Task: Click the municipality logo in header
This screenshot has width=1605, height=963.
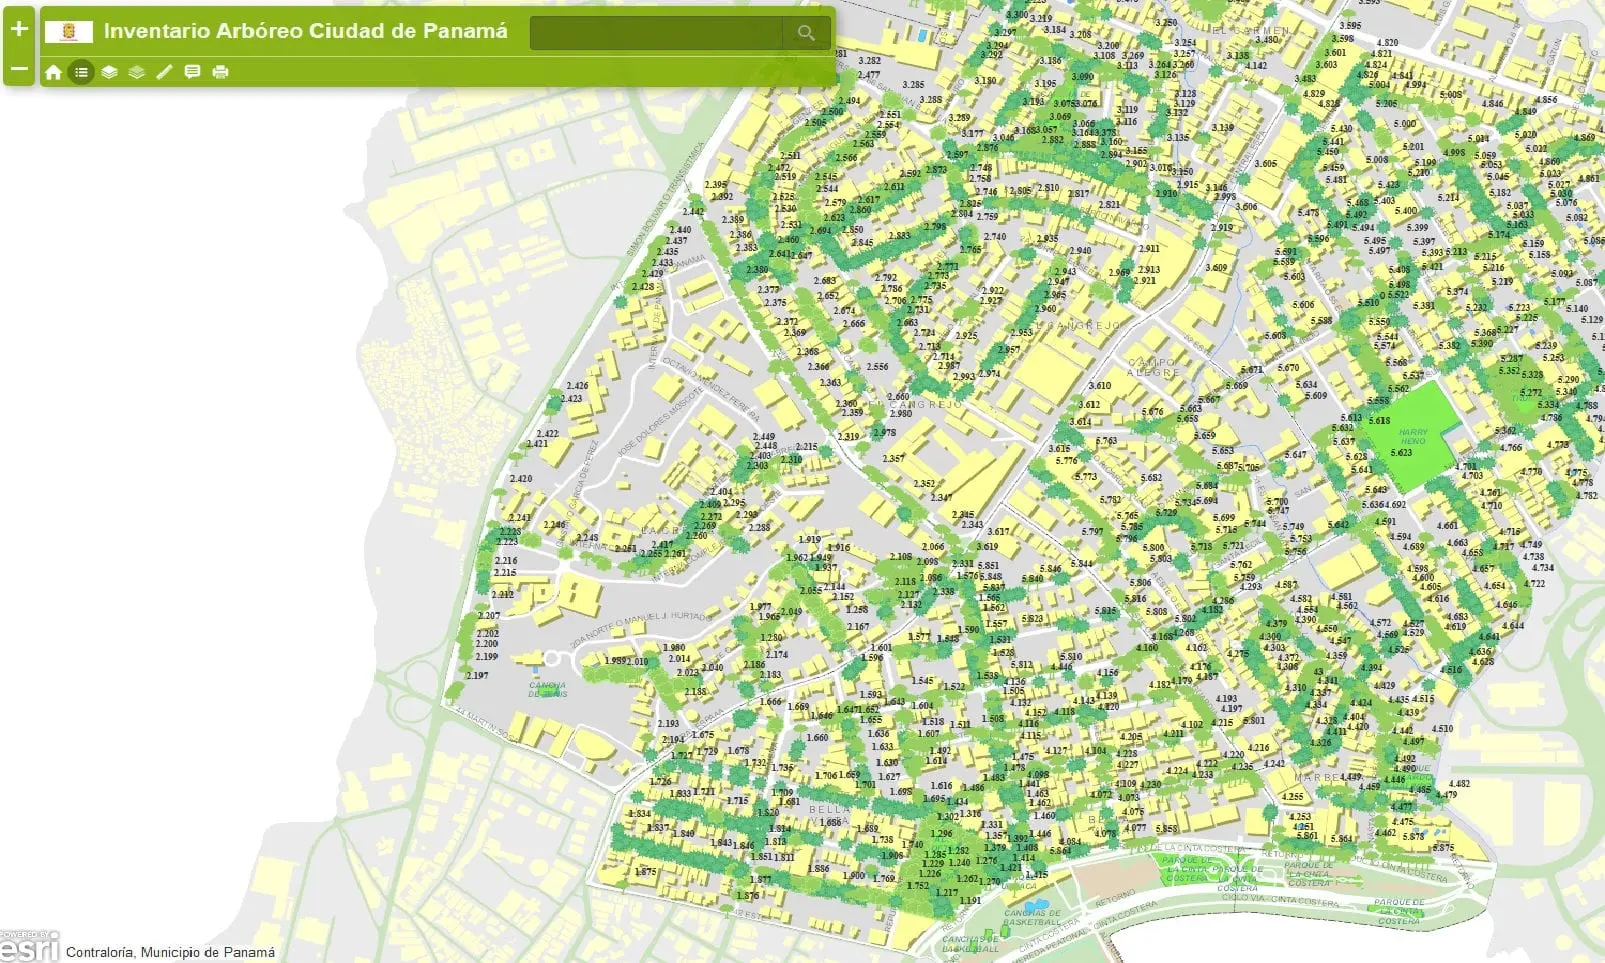Action: (69, 32)
